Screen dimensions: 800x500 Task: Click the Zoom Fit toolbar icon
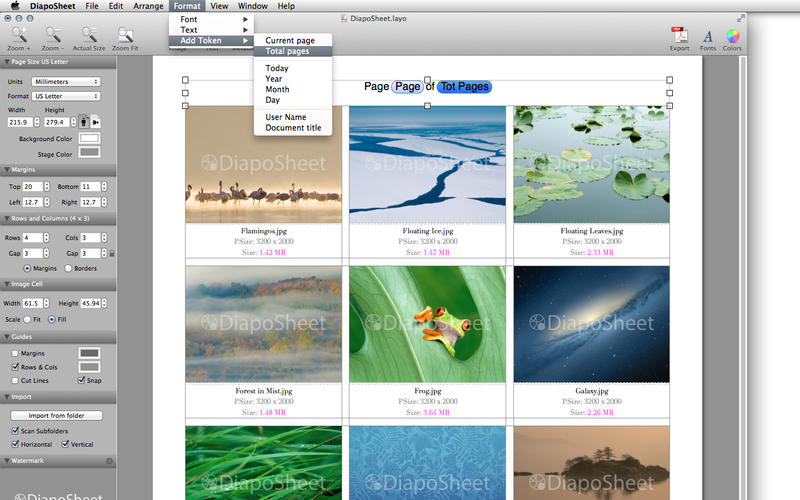(125, 35)
